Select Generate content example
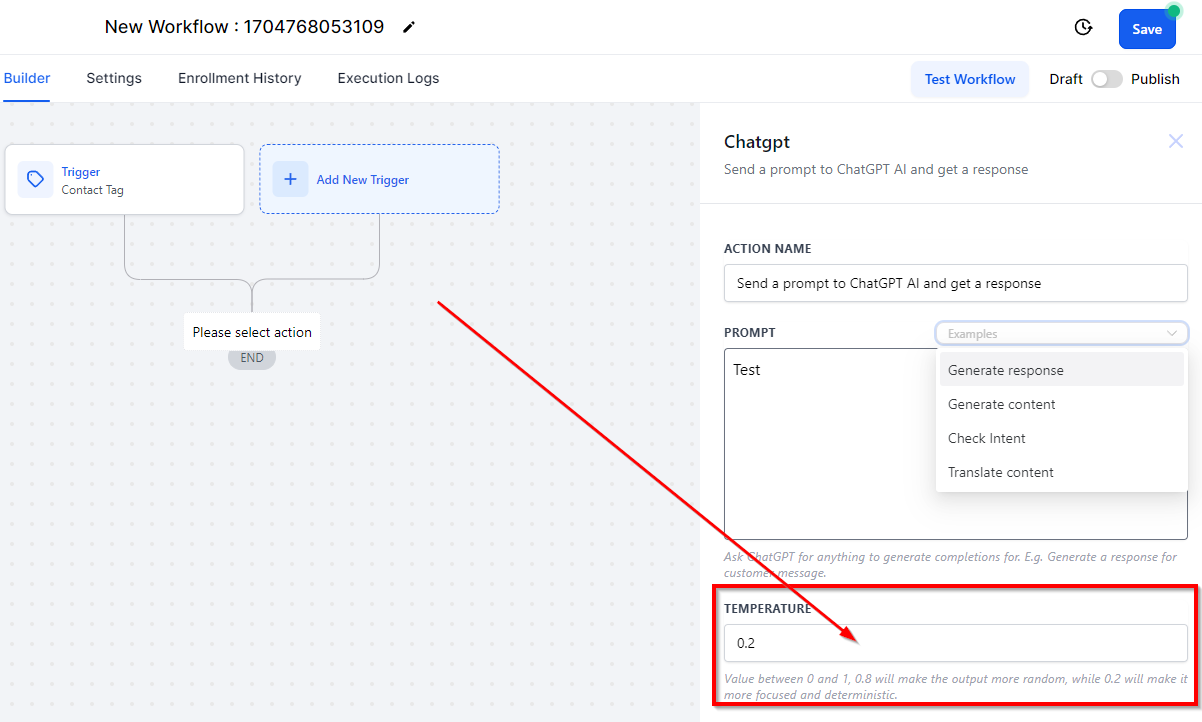The image size is (1202, 722). click(x=1062, y=404)
